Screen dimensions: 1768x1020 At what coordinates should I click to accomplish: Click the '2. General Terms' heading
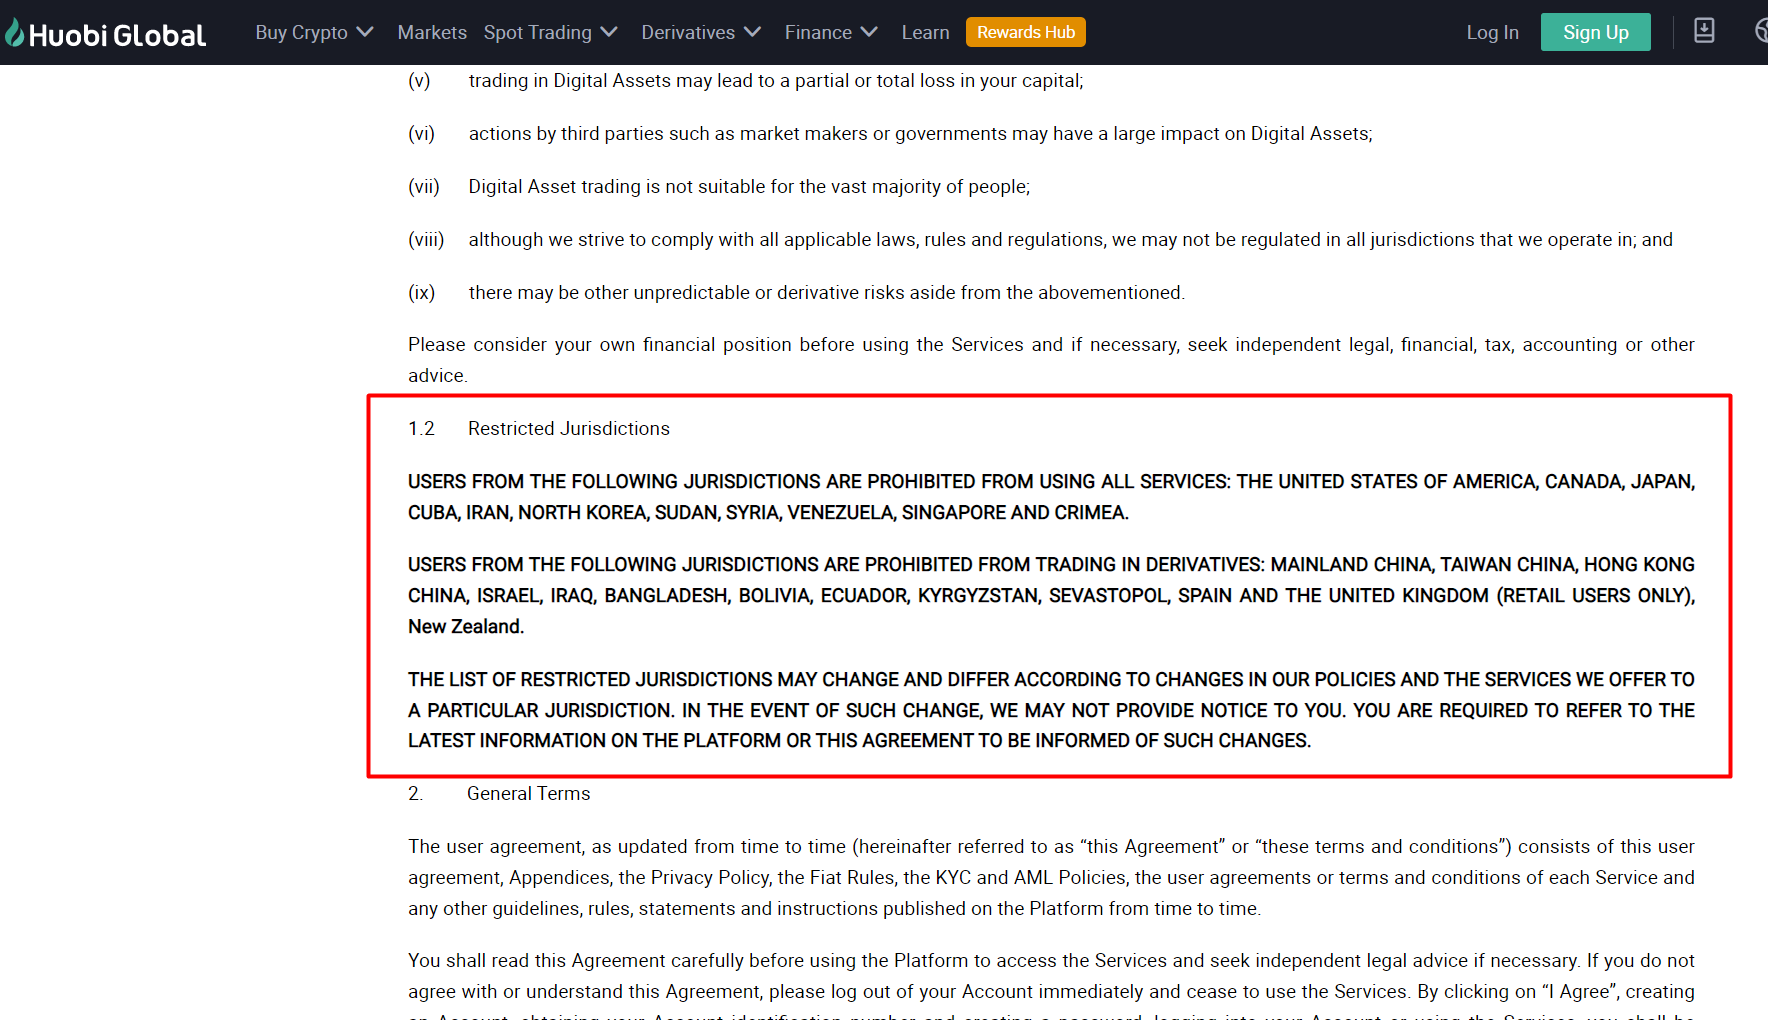coord(499,793)
